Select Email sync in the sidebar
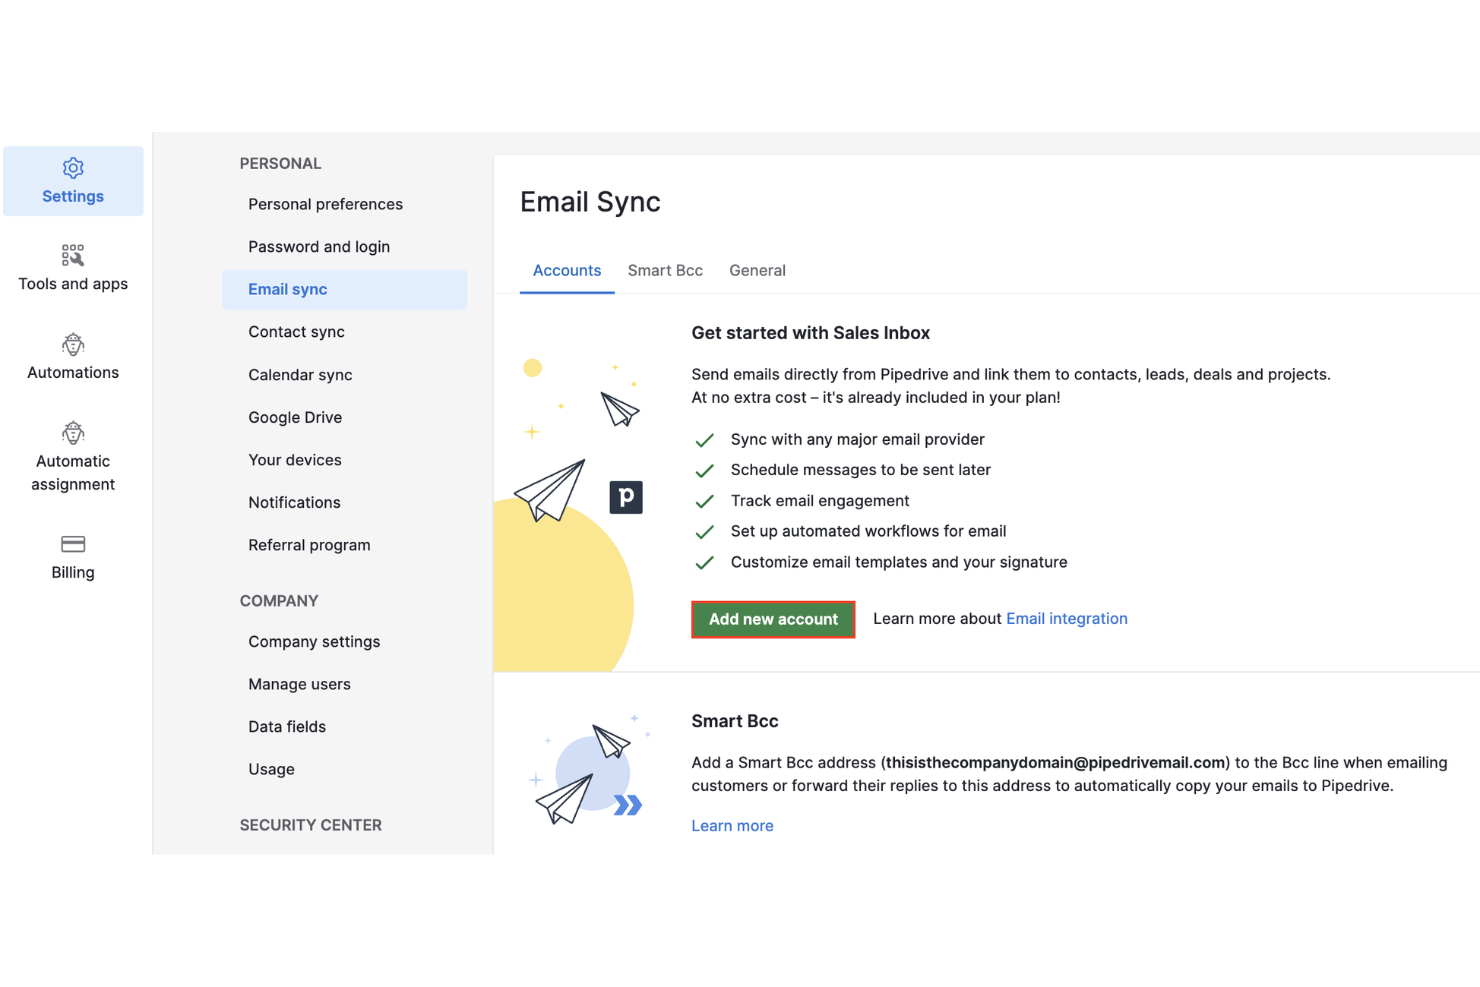 (x=287, y=289)
